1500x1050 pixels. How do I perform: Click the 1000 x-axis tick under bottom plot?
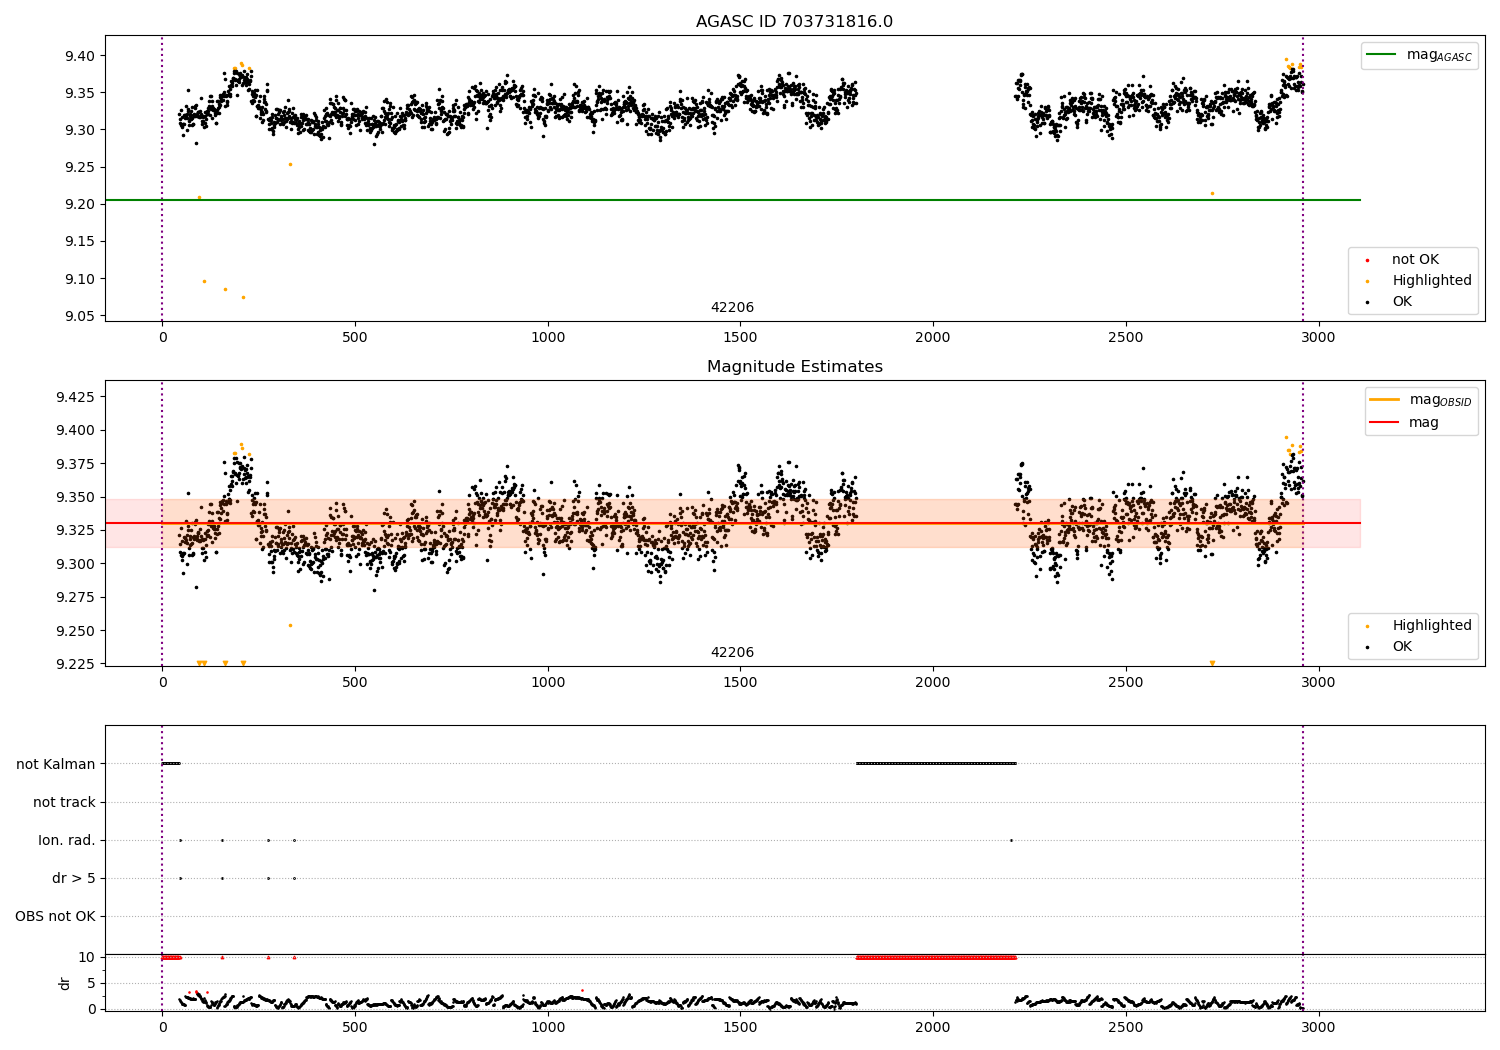pos(548,1027)
